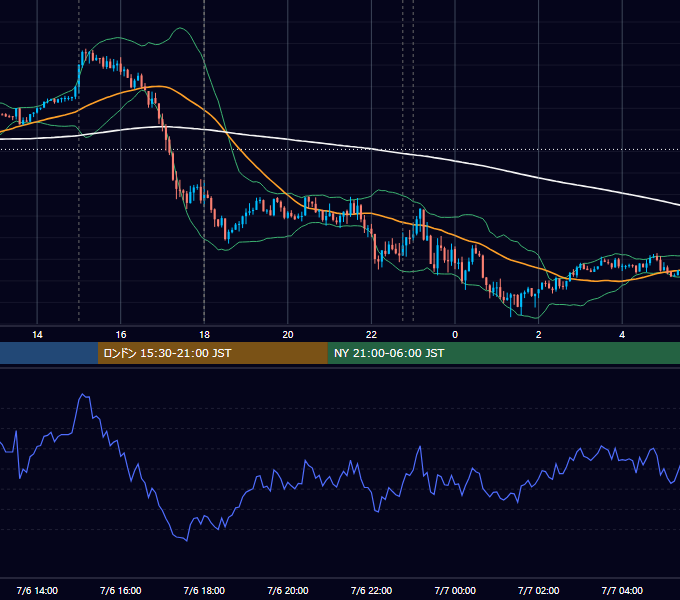Click the time axis label 4

pos(622,335)
